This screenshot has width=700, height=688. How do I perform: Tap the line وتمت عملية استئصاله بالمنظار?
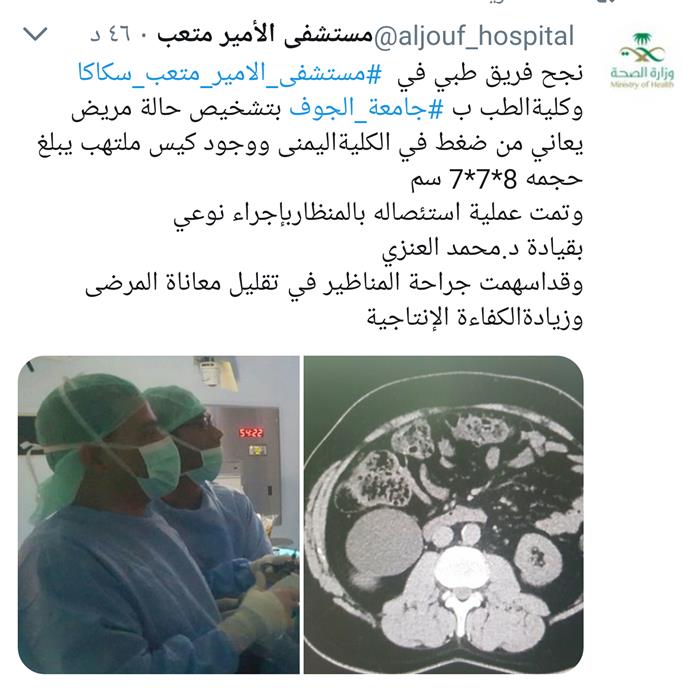378,213
